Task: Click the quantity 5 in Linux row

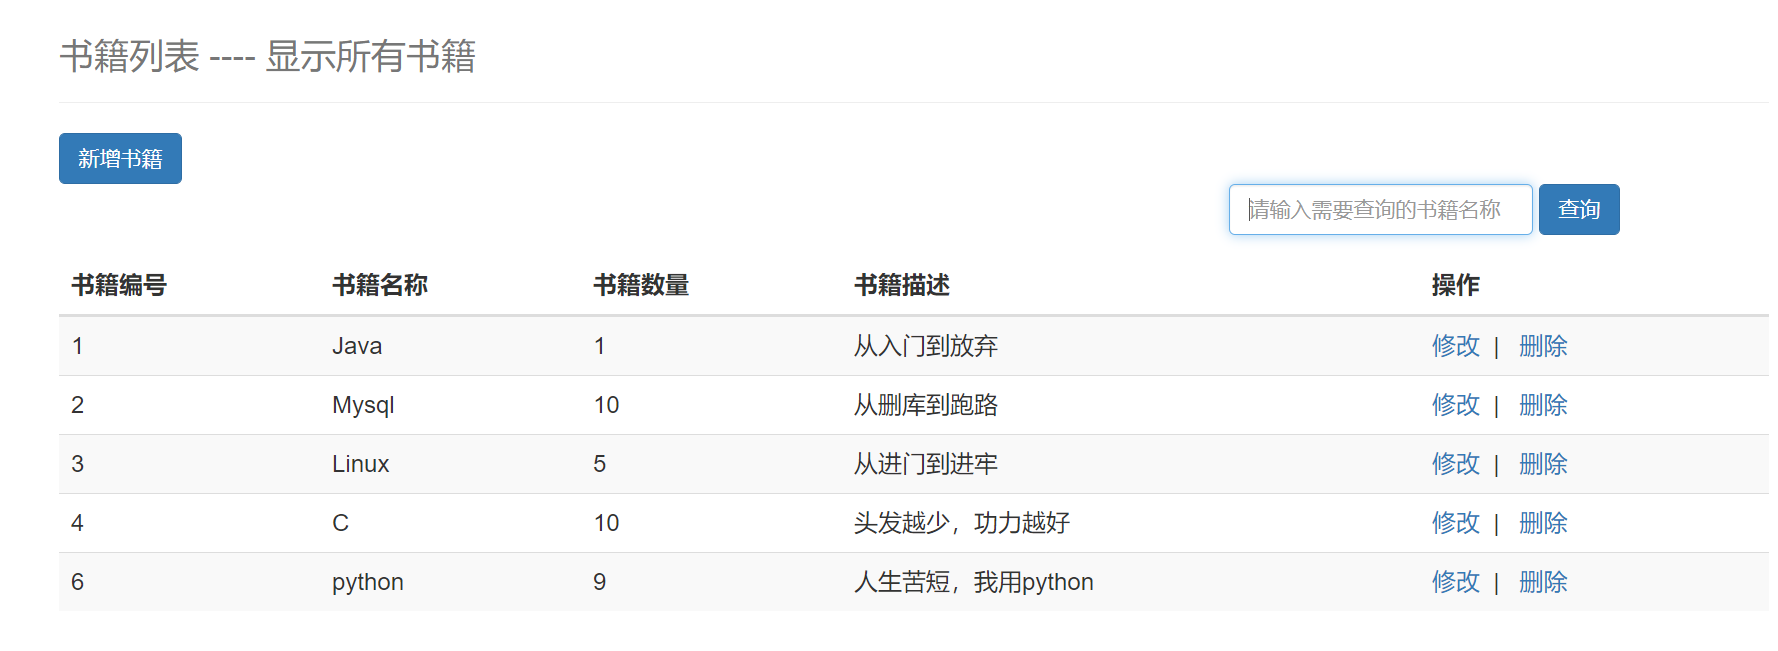Action: pos(600,464)
